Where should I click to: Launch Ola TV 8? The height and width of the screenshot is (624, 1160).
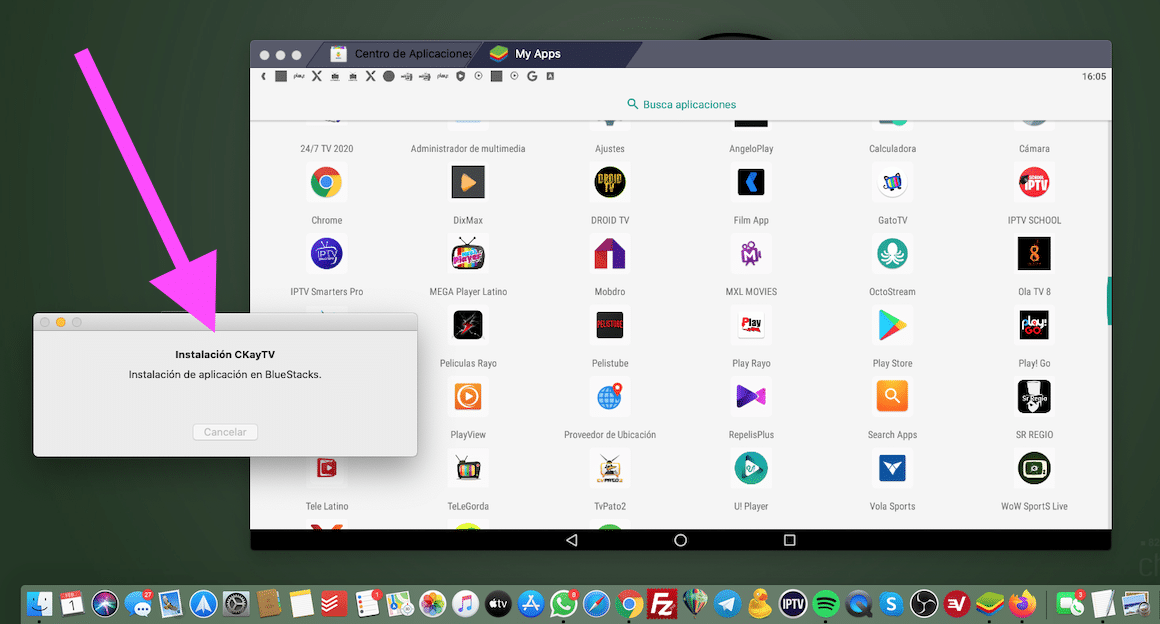pos(1033,254)
